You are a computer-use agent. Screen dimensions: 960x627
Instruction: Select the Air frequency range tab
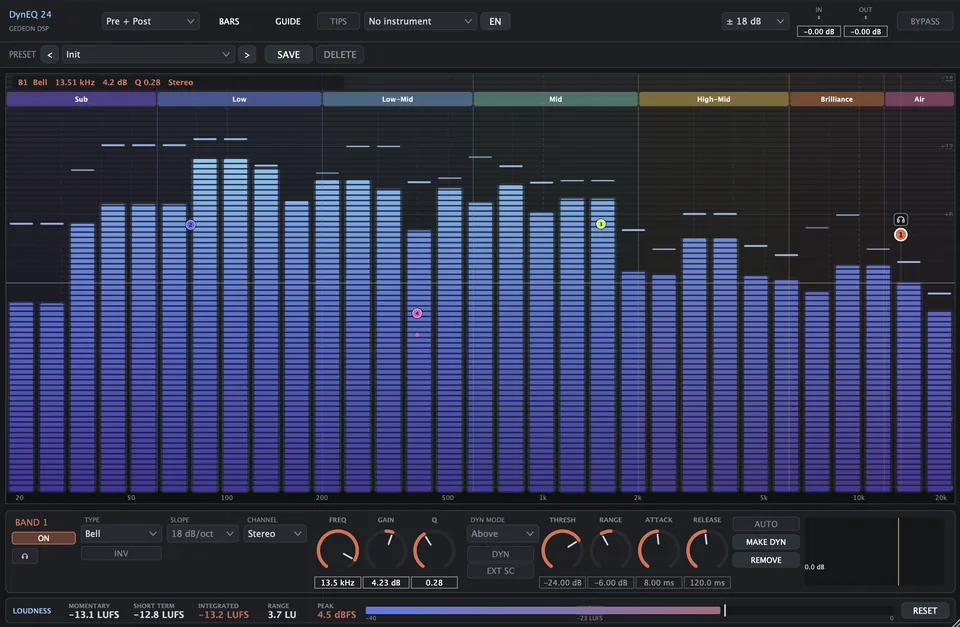(x=919, y=99)
